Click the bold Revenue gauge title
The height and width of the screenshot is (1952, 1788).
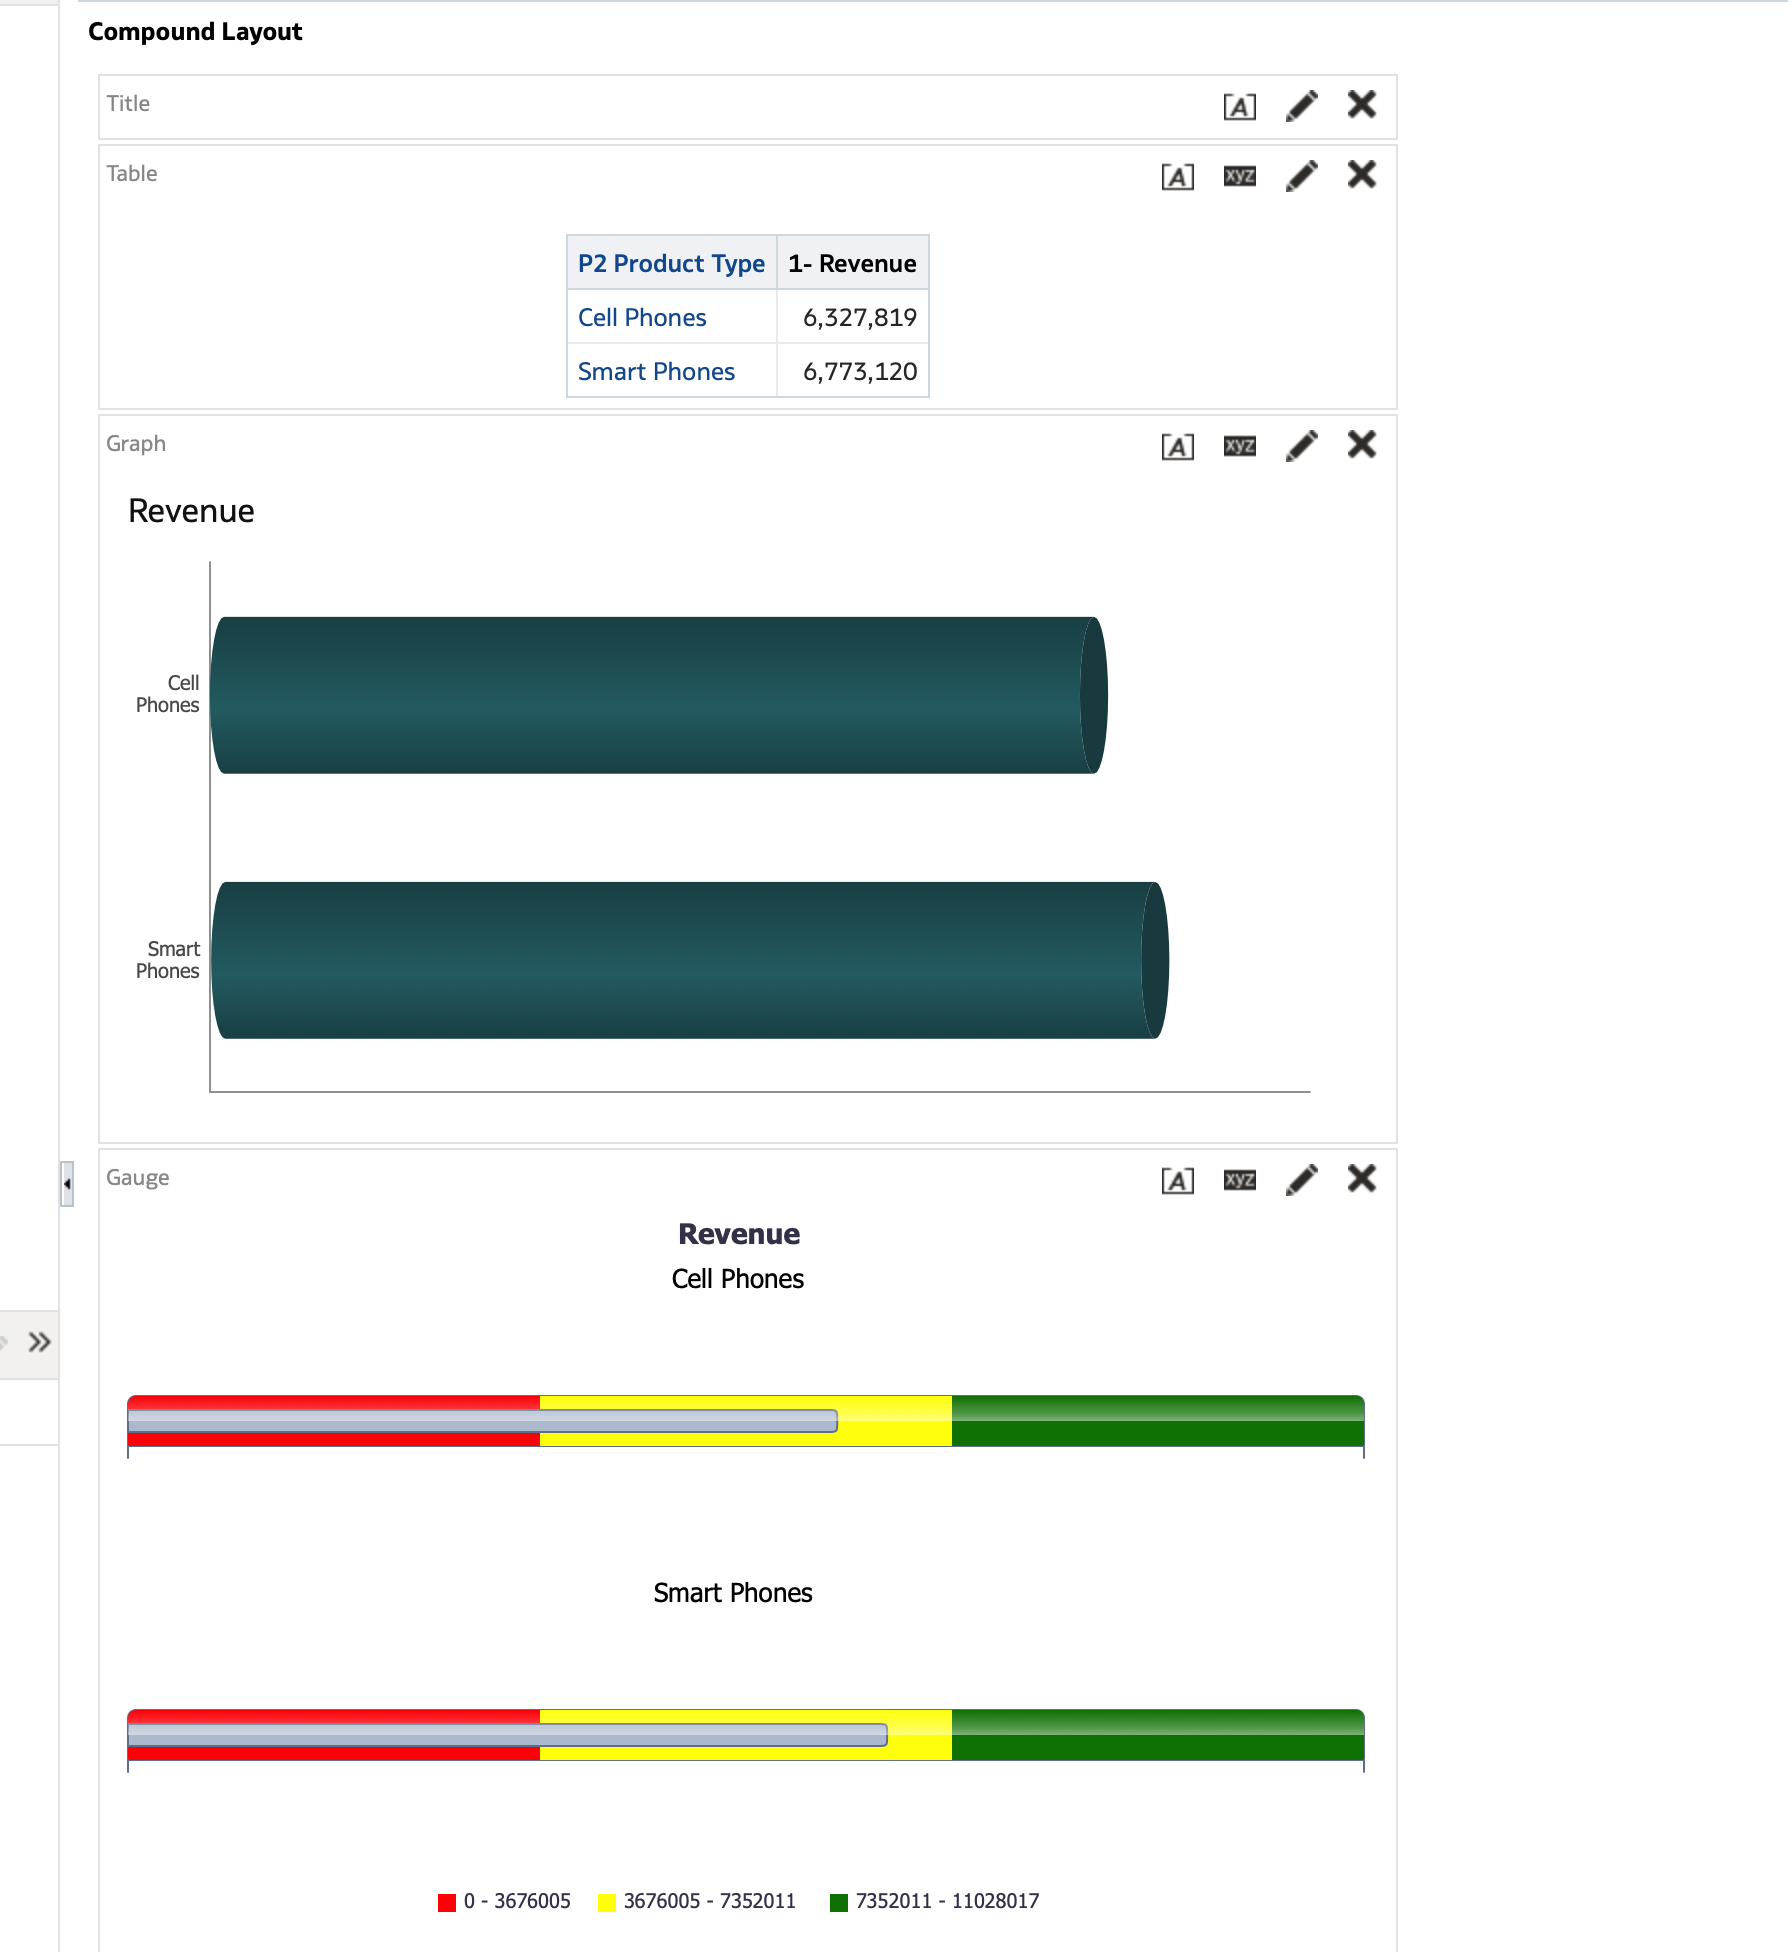(x=739, y=1234)
